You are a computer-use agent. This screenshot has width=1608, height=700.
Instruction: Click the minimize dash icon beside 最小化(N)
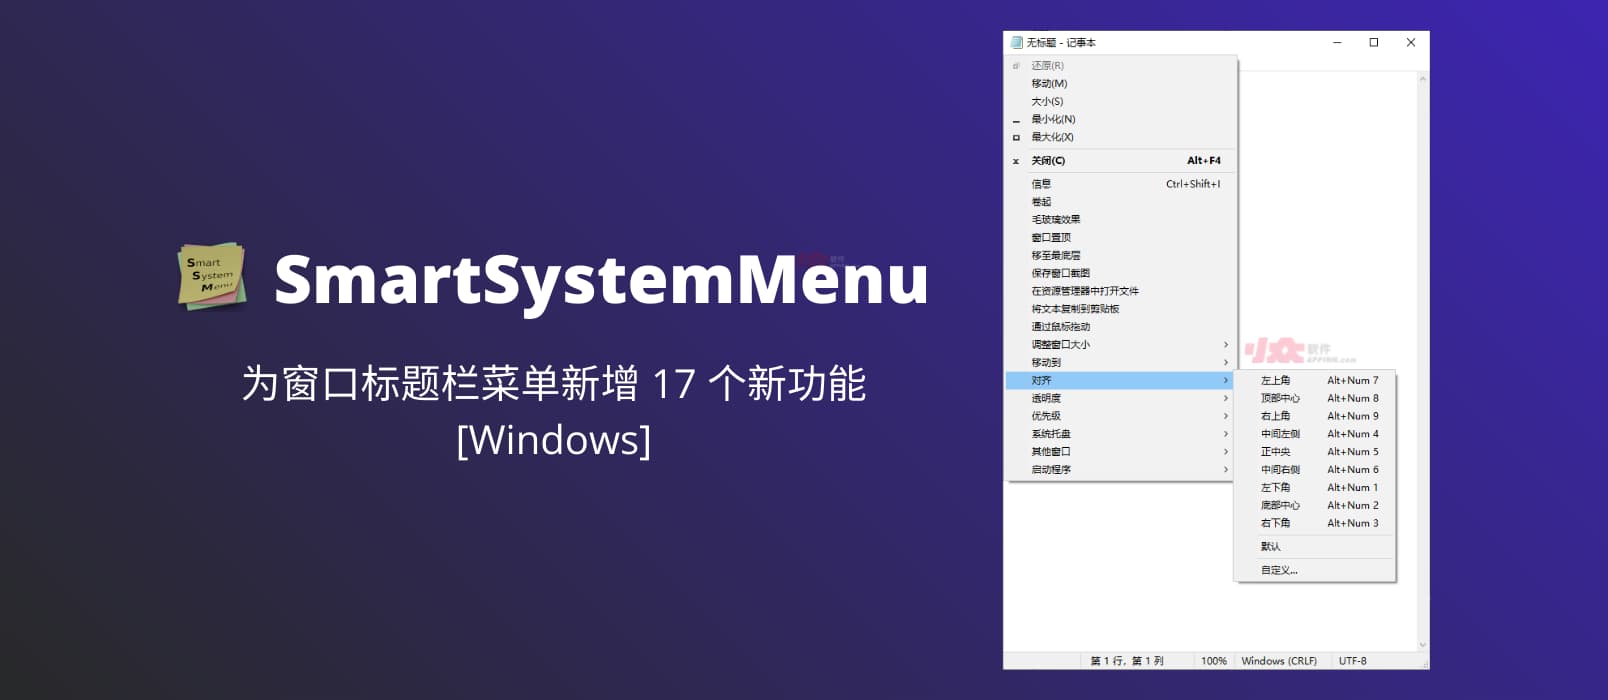pos(1016,120)
